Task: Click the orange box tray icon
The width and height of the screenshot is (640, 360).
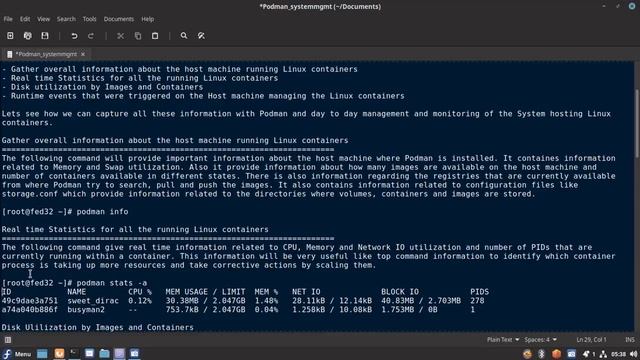Action: click(556, 354)
